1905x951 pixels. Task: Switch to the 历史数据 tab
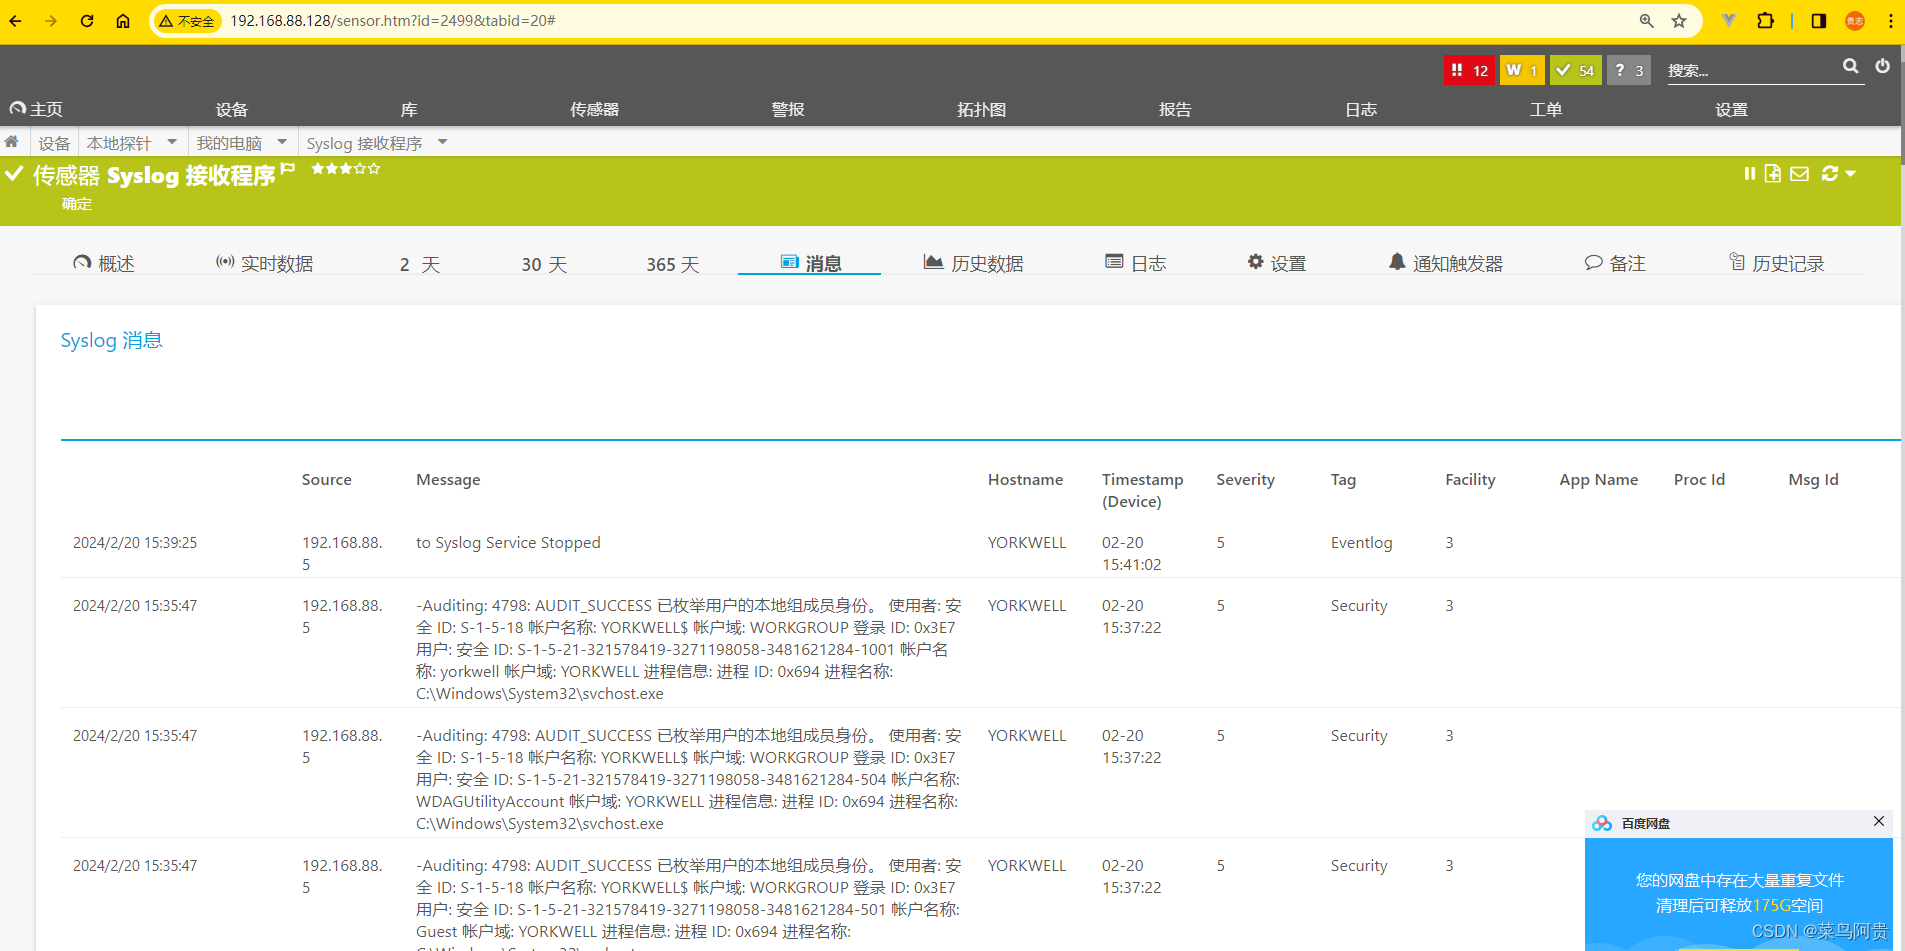[973, 263]
